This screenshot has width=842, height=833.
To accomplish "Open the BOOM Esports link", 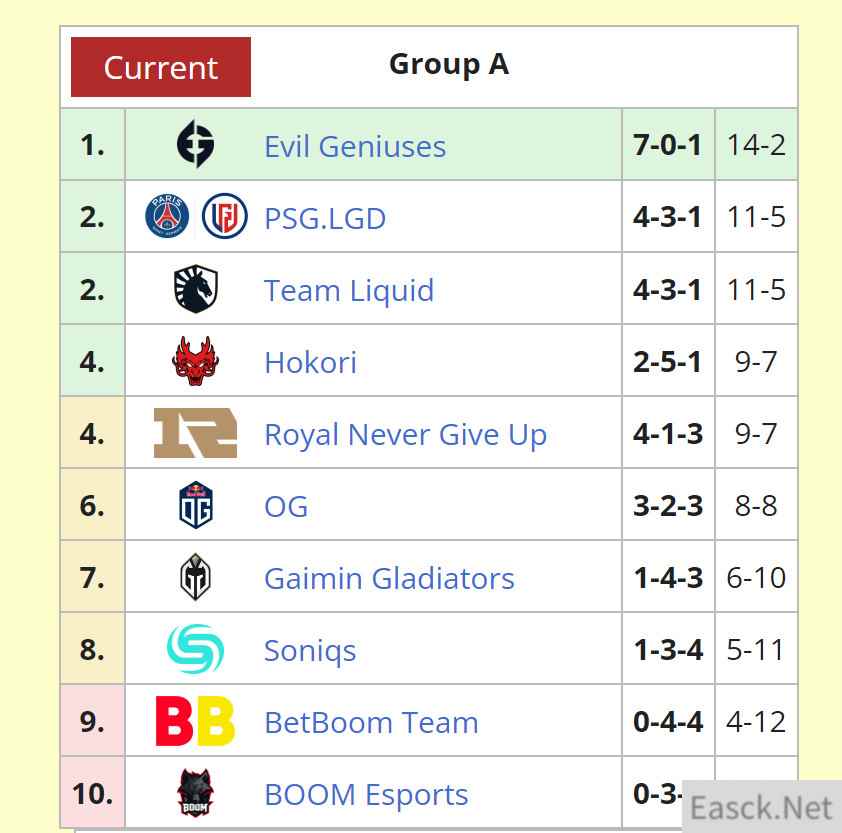I will (366, 794).
